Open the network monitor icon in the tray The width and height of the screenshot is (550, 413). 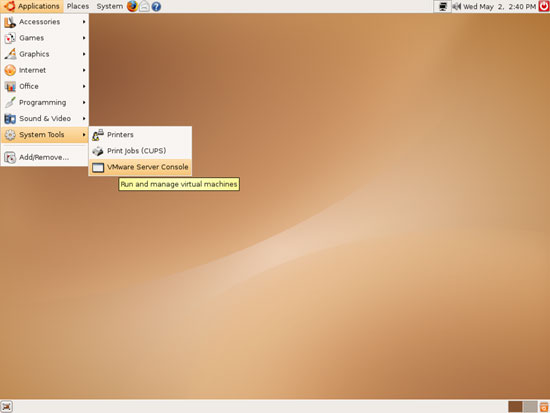(442, 6)
